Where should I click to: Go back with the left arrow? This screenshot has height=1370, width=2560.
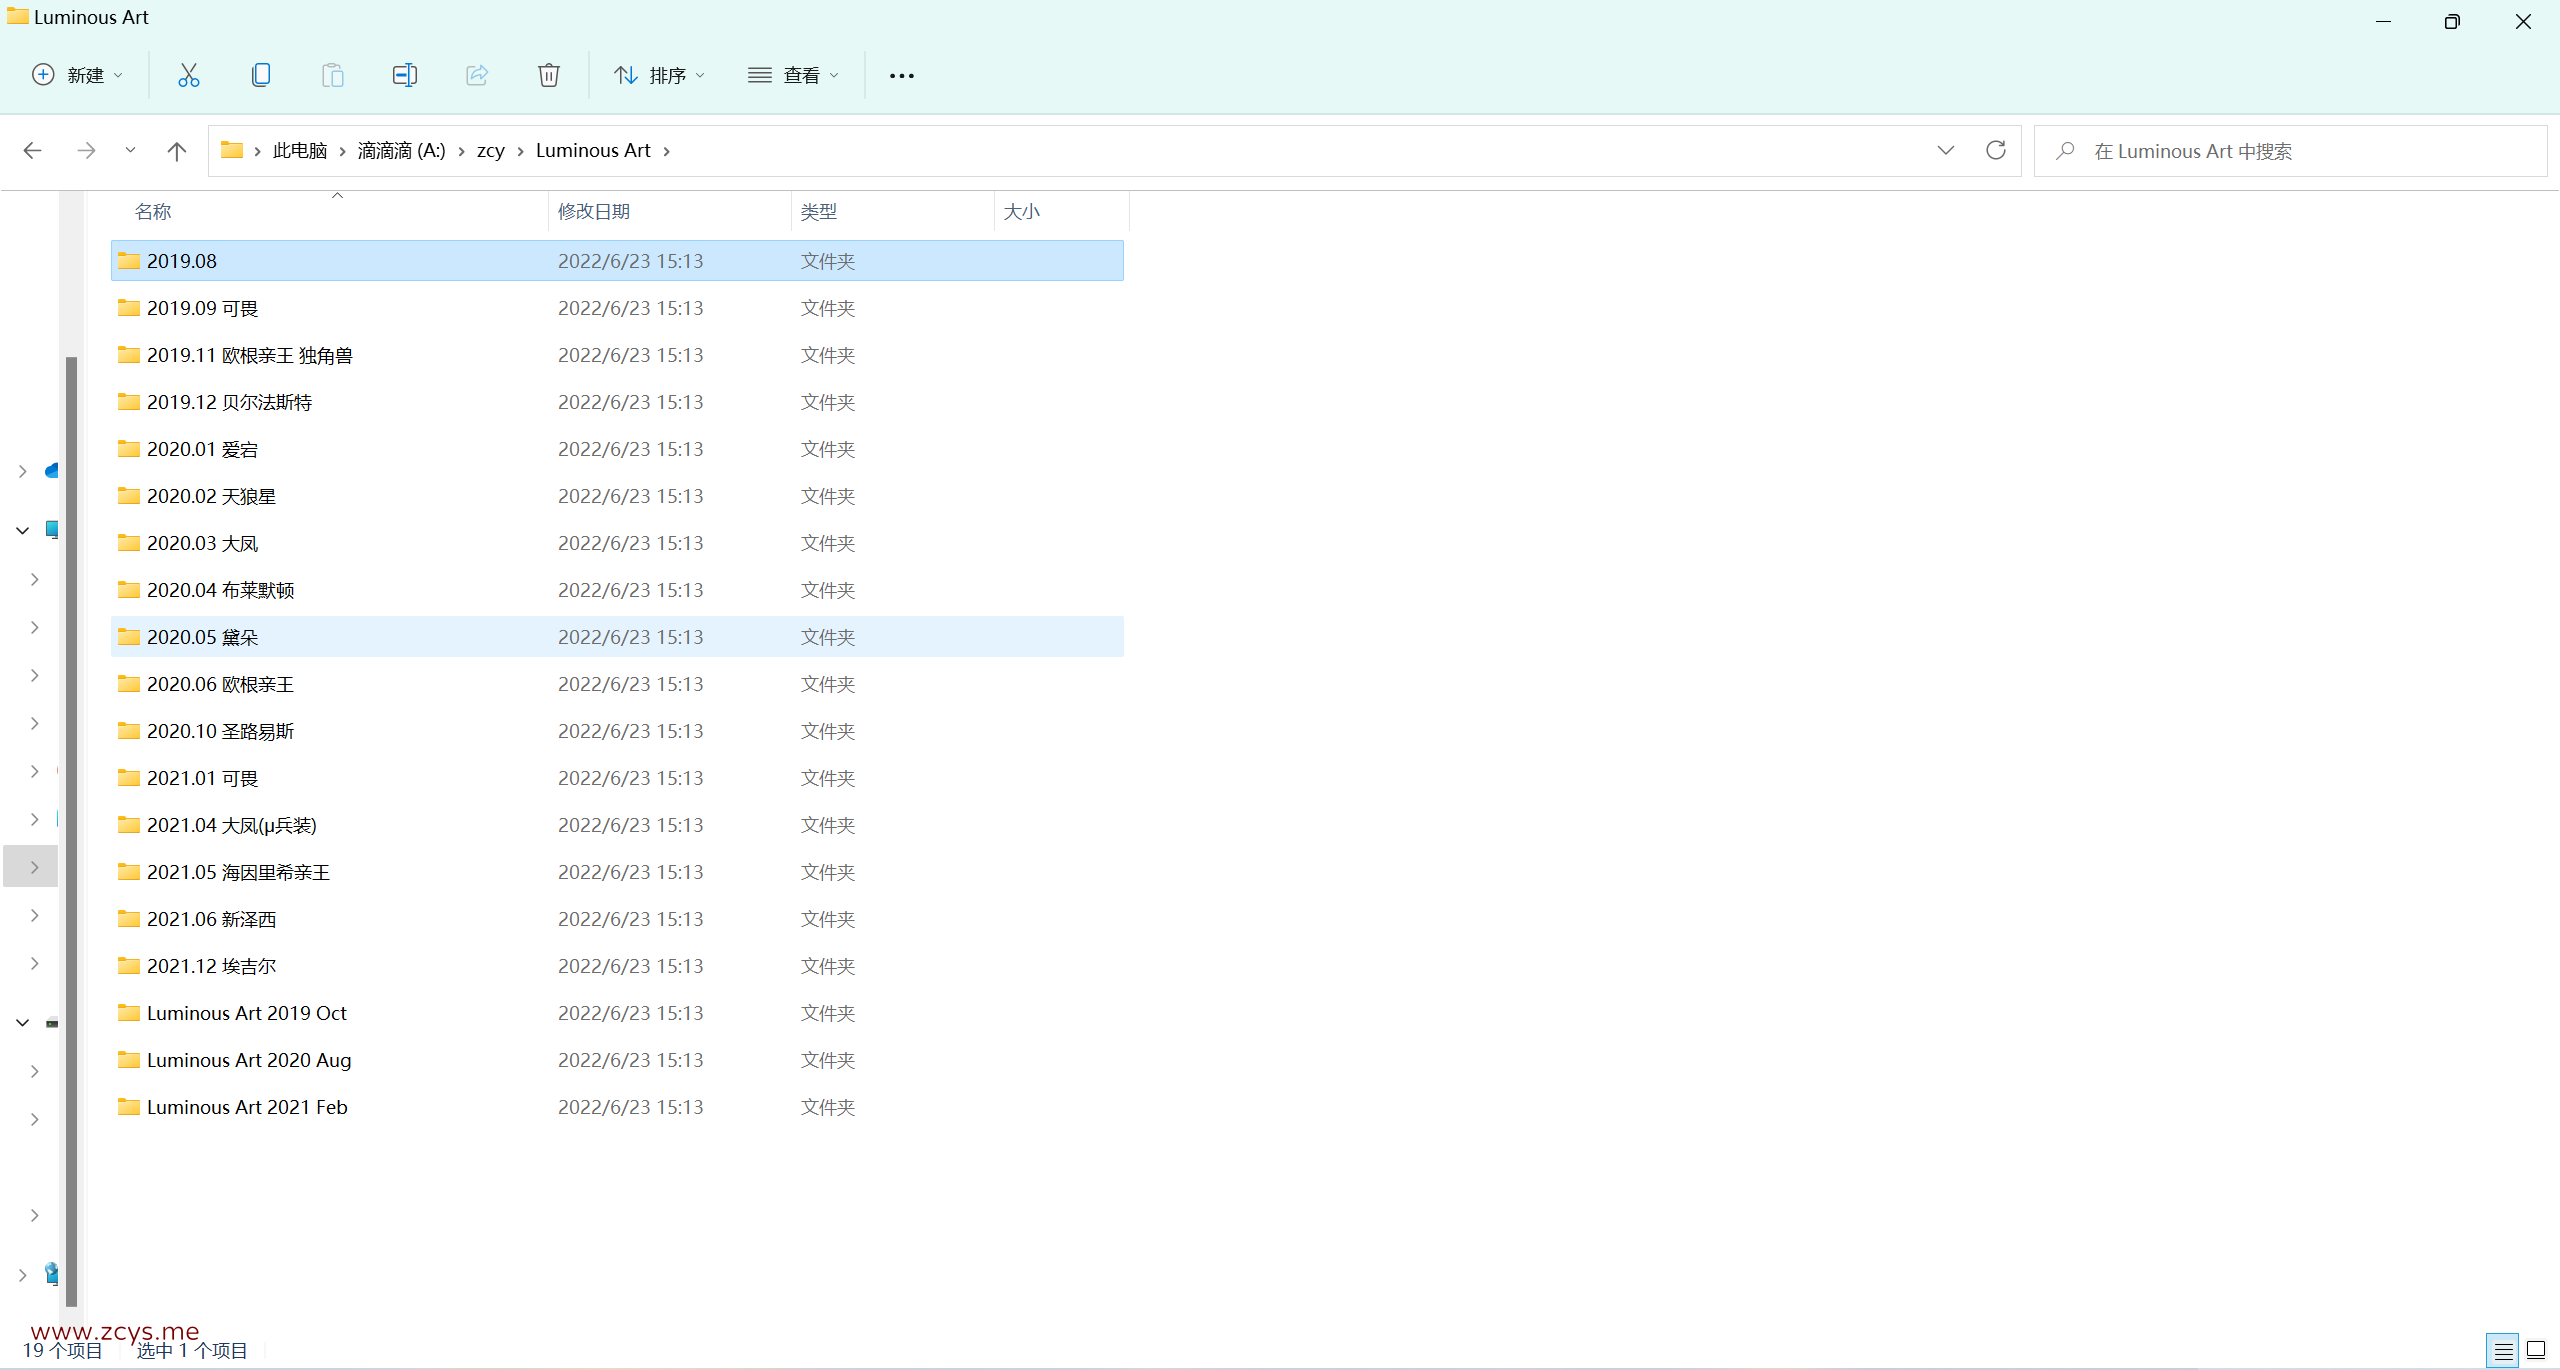click(x=32, y=151)
